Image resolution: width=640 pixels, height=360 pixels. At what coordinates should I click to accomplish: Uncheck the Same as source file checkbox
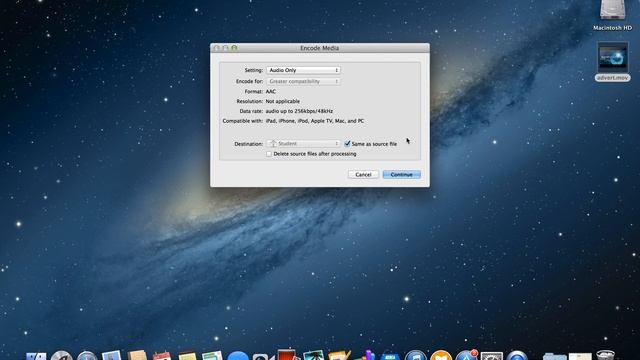click(x=347, y=144)
